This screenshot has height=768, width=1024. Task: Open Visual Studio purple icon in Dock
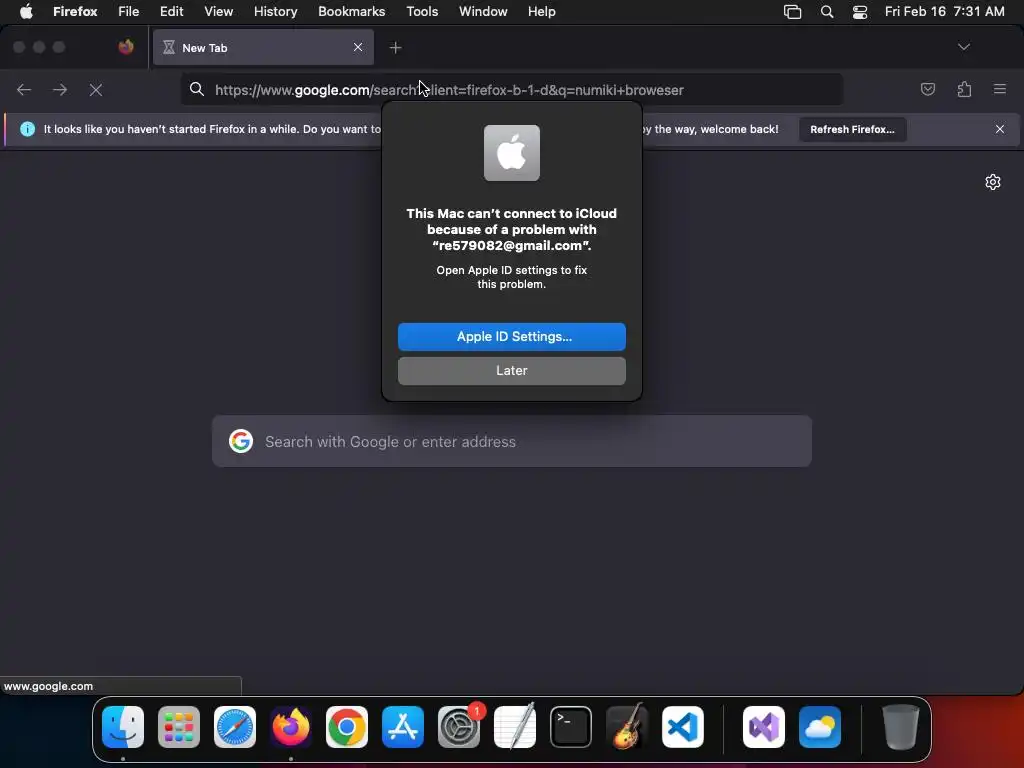764,727
